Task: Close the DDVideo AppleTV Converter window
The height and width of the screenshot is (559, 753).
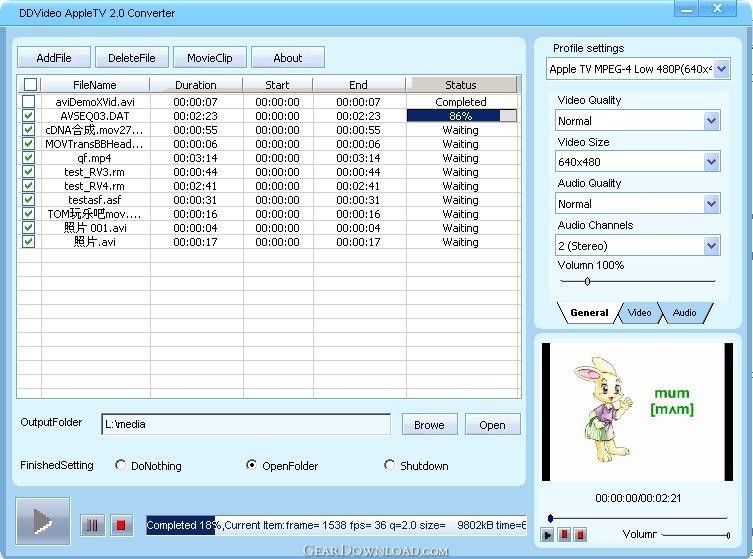Action: [717, 9]
